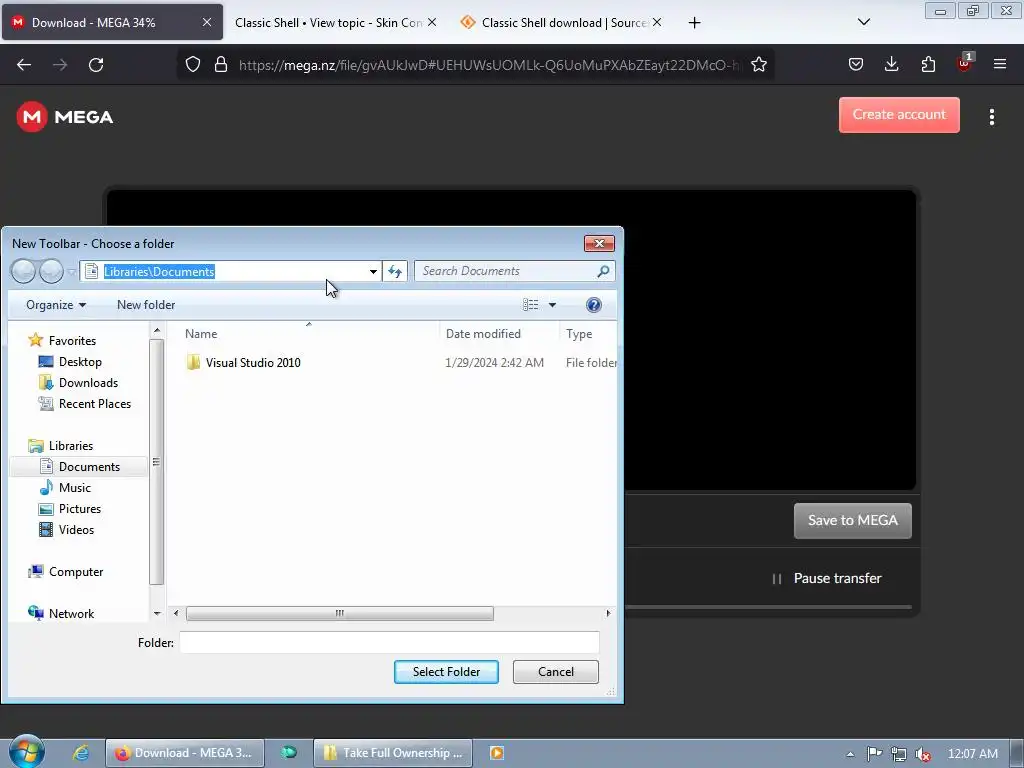Screen dimensions: 1024x768
Task: Click the uBlock extension badge icon
Action: click(965, 63)
